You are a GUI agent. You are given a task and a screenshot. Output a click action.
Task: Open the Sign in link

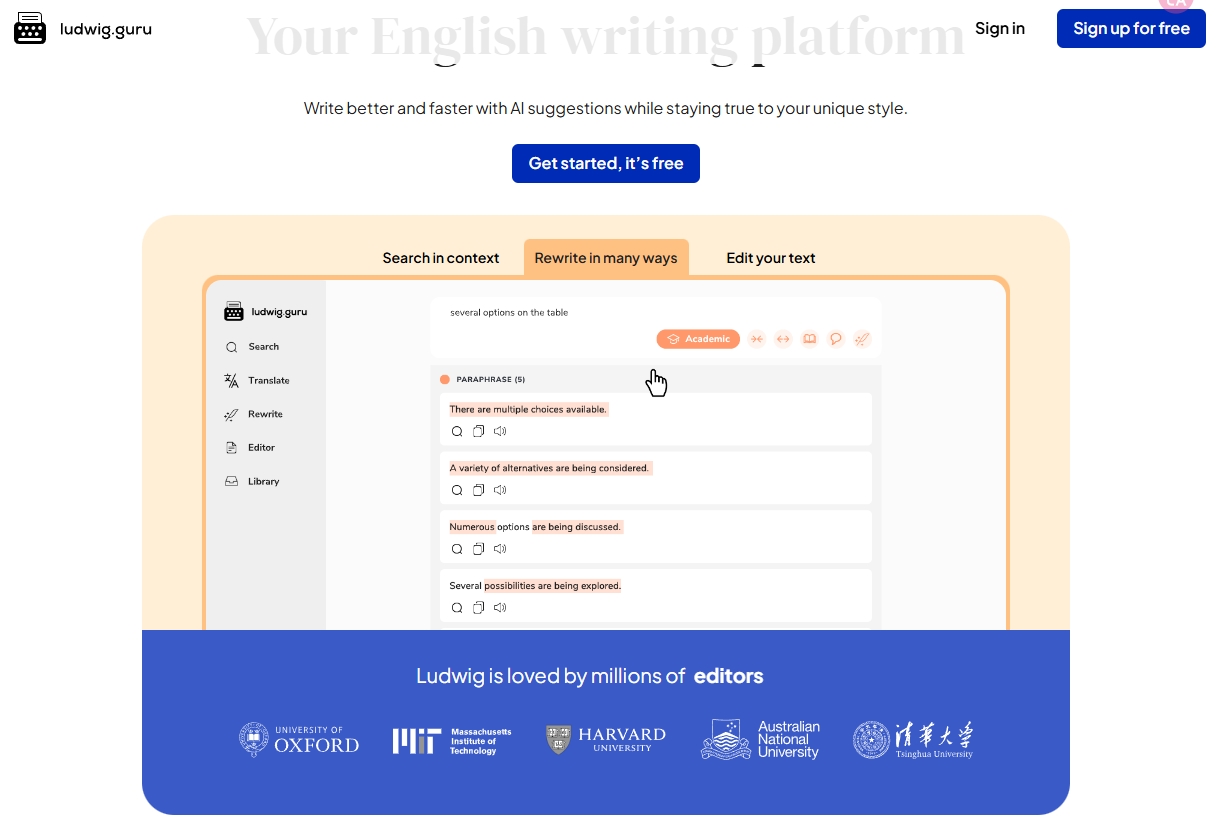(999, 29)
